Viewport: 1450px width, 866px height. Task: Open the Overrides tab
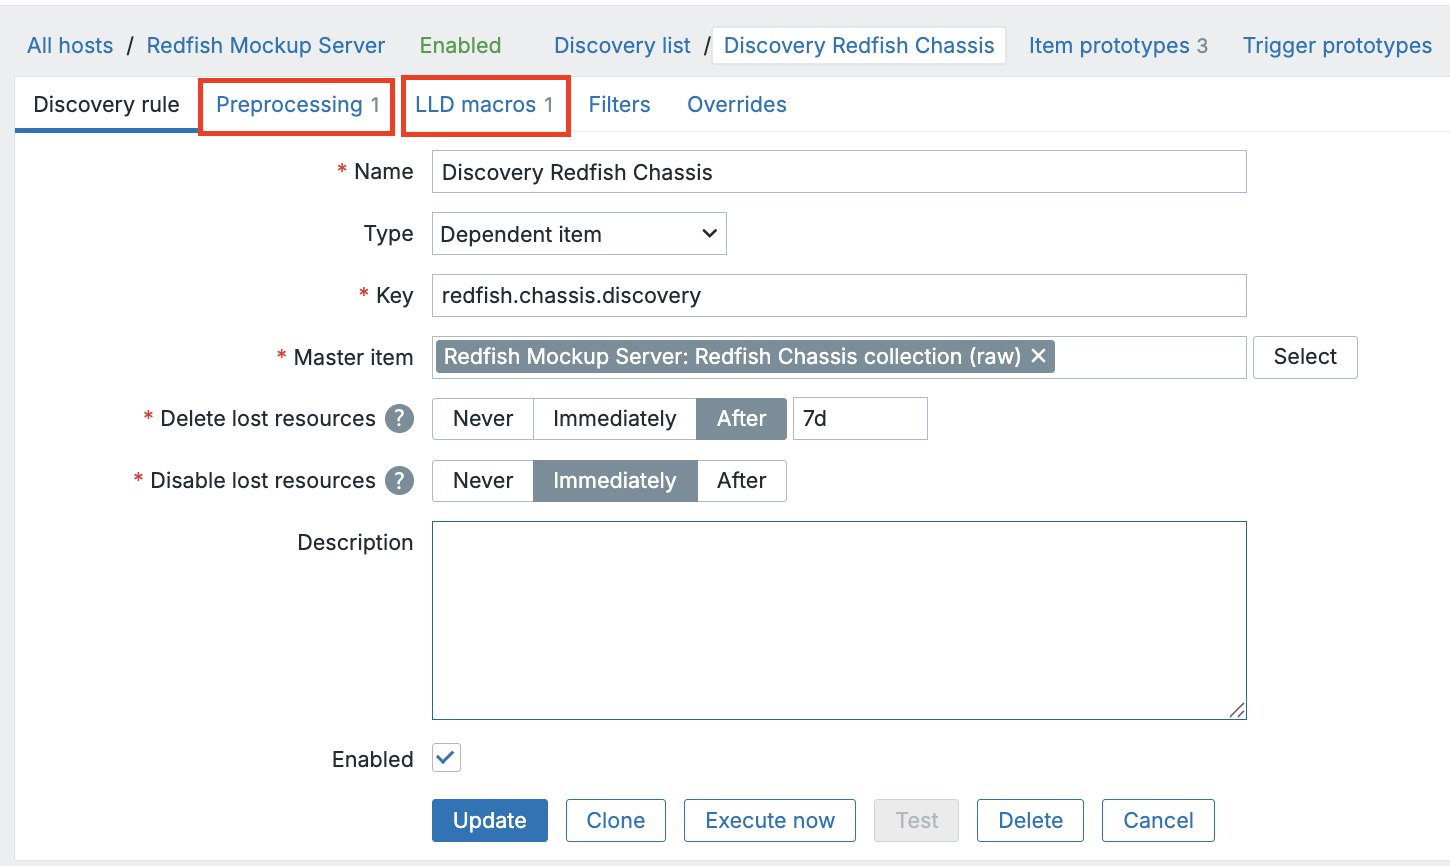click(736, 104)
